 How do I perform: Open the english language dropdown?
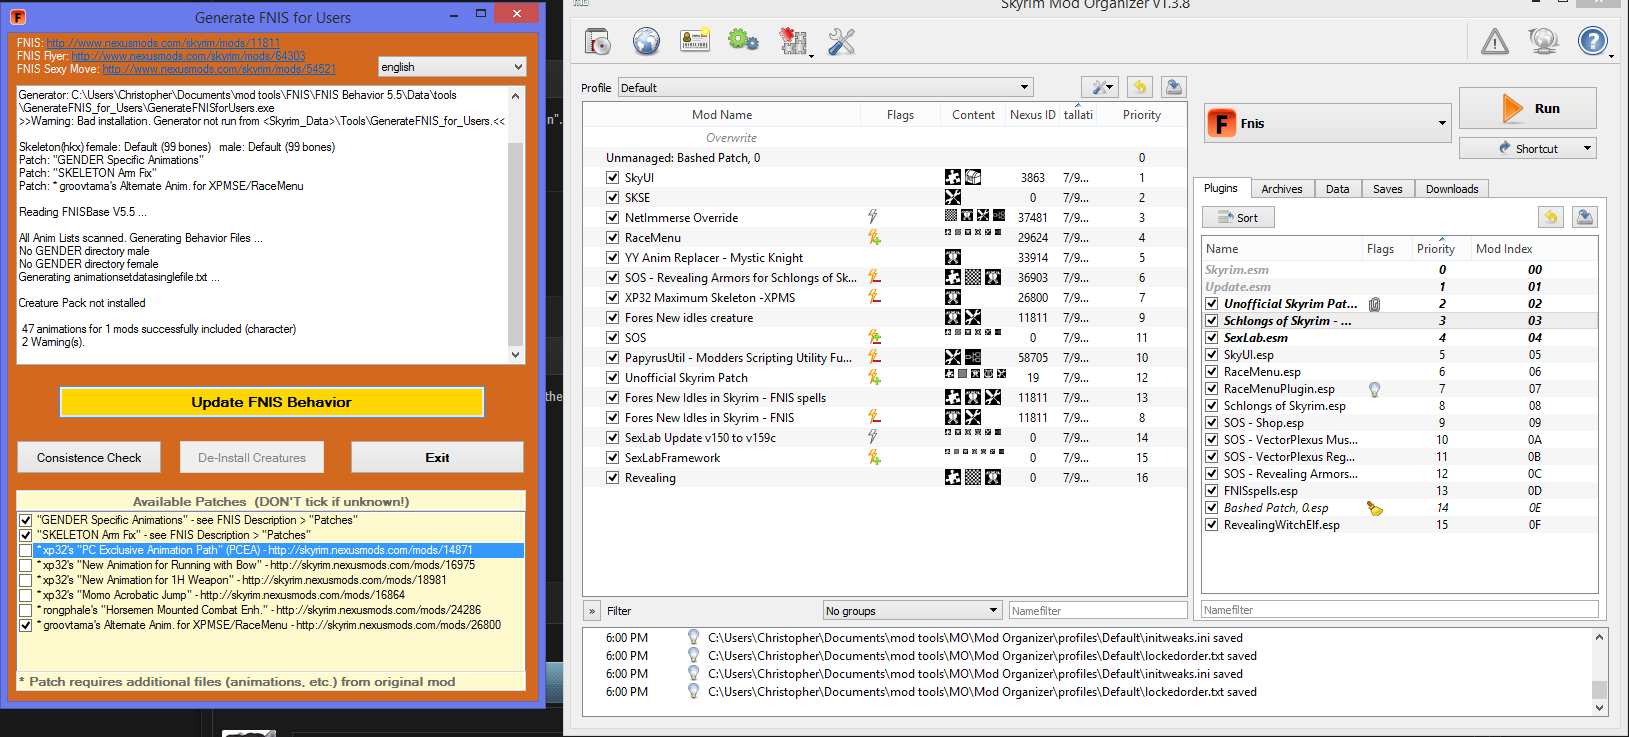point(452,67)
